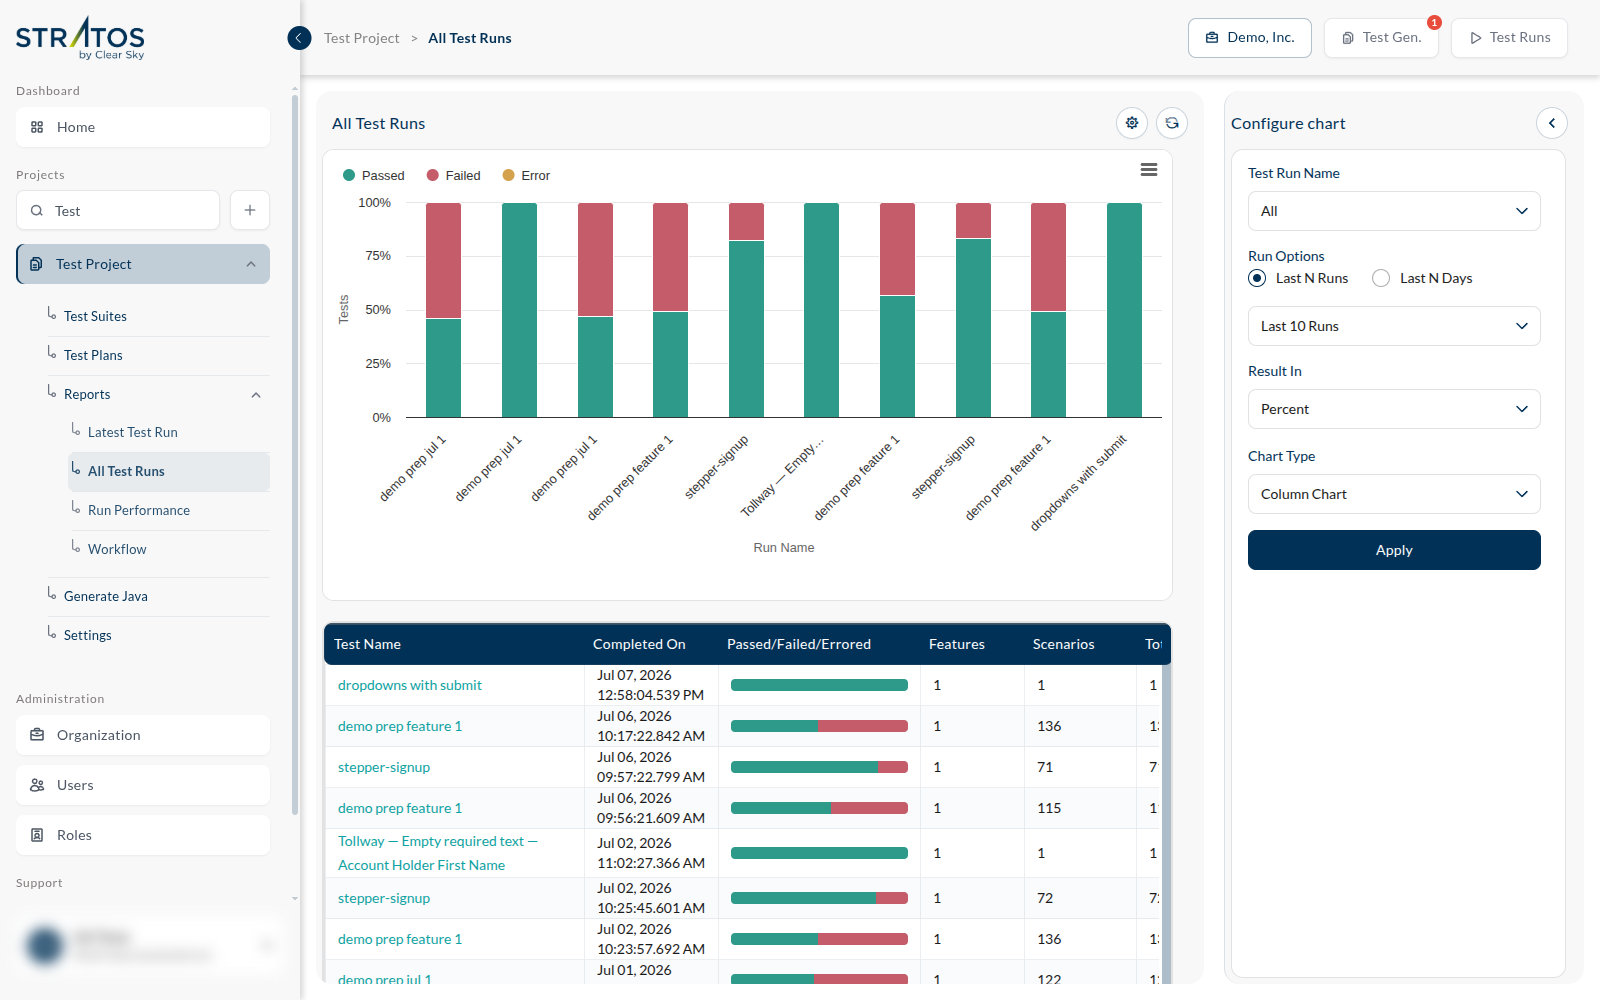The width and height of the screenshot is (1600, 1000).
Task: Open Organization administration page
Action: coord(143,735)
